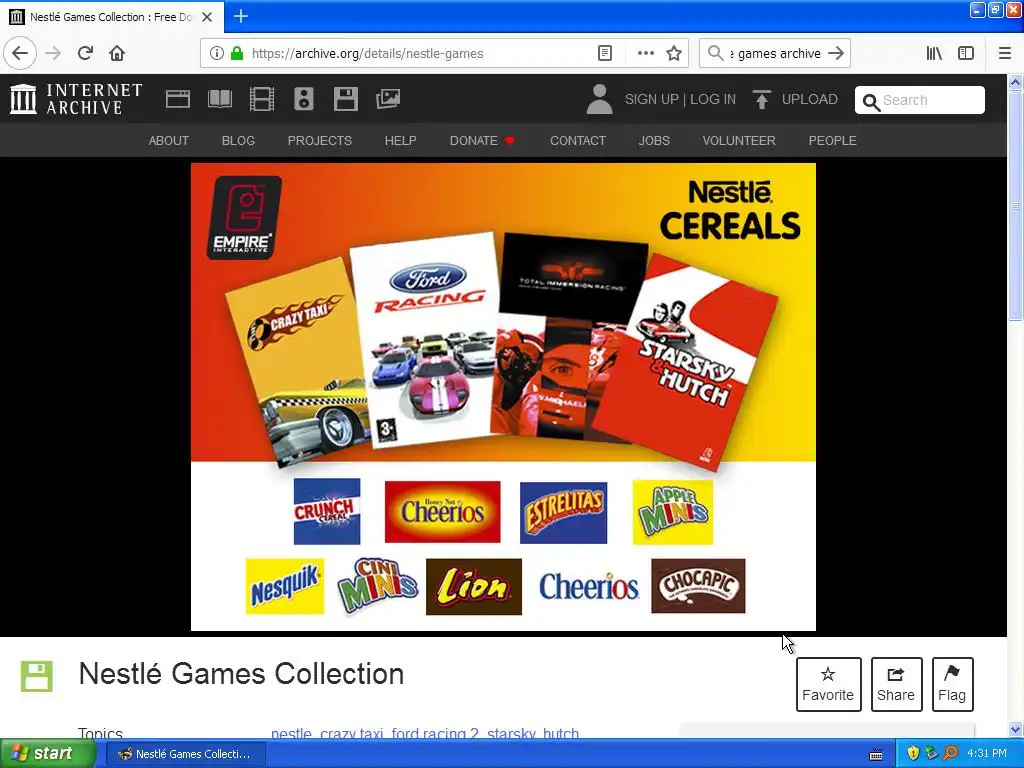The height and width of the screenshot is (768, 1024).
Task: Click the green secure padlock icon
Action: (x=237, y=53)
